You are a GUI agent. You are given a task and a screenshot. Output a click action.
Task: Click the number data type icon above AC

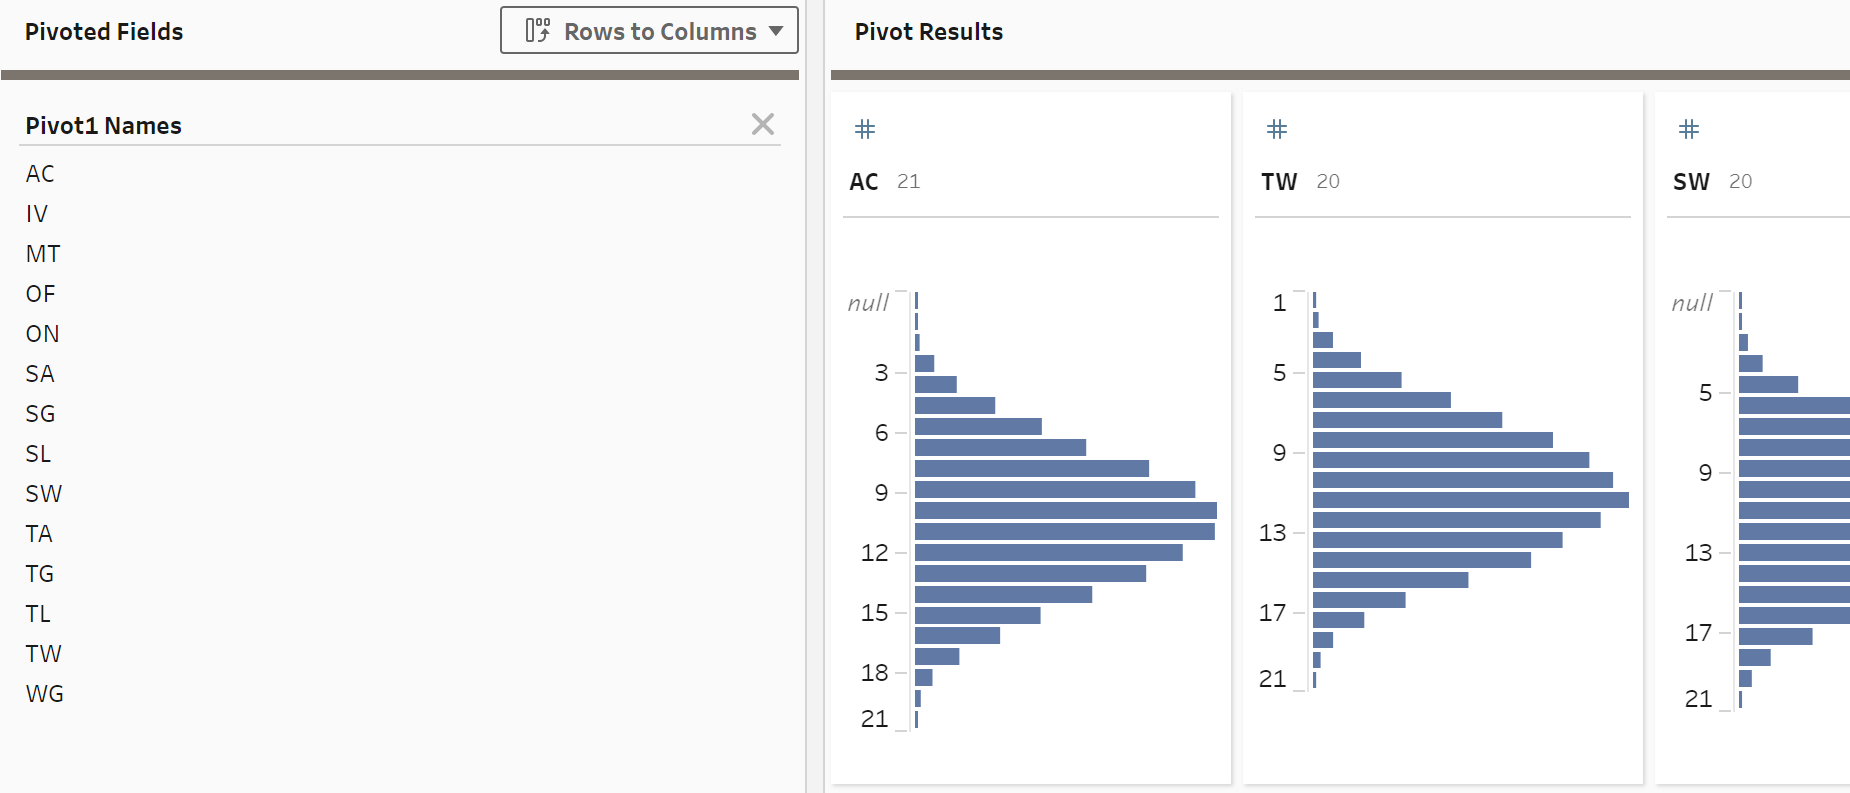tap(865, 129)
